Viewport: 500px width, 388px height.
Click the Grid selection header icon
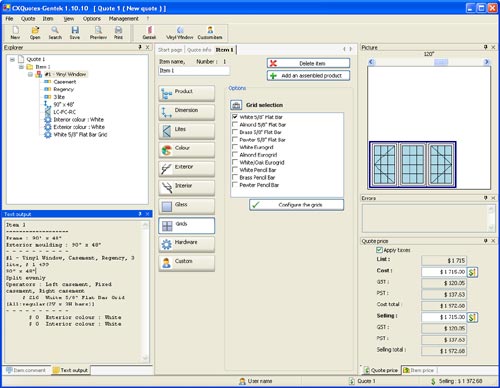point(236,105)
